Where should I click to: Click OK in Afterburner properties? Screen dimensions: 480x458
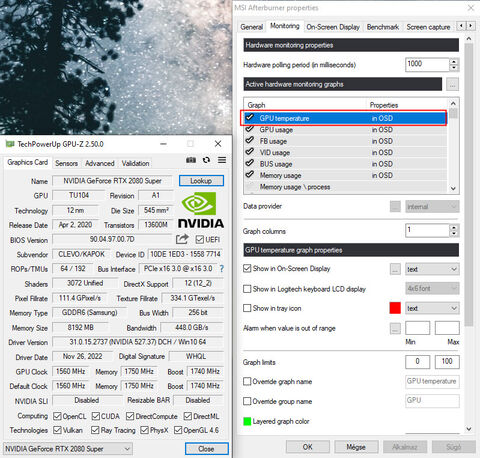[x=308, y=447]
